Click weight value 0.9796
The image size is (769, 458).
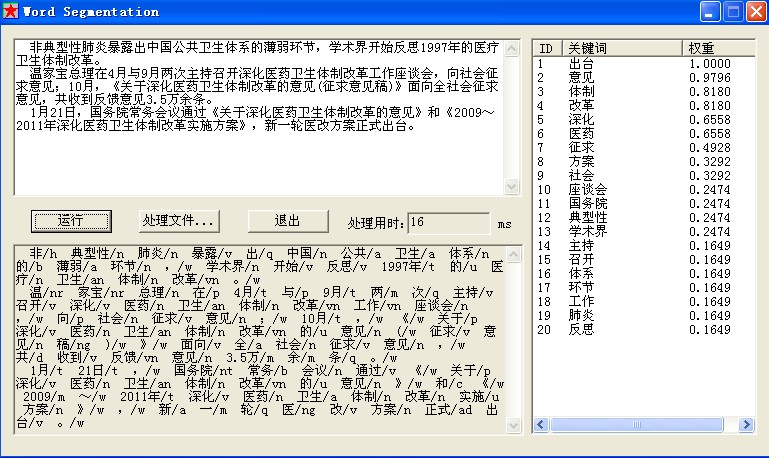(710, 77)
